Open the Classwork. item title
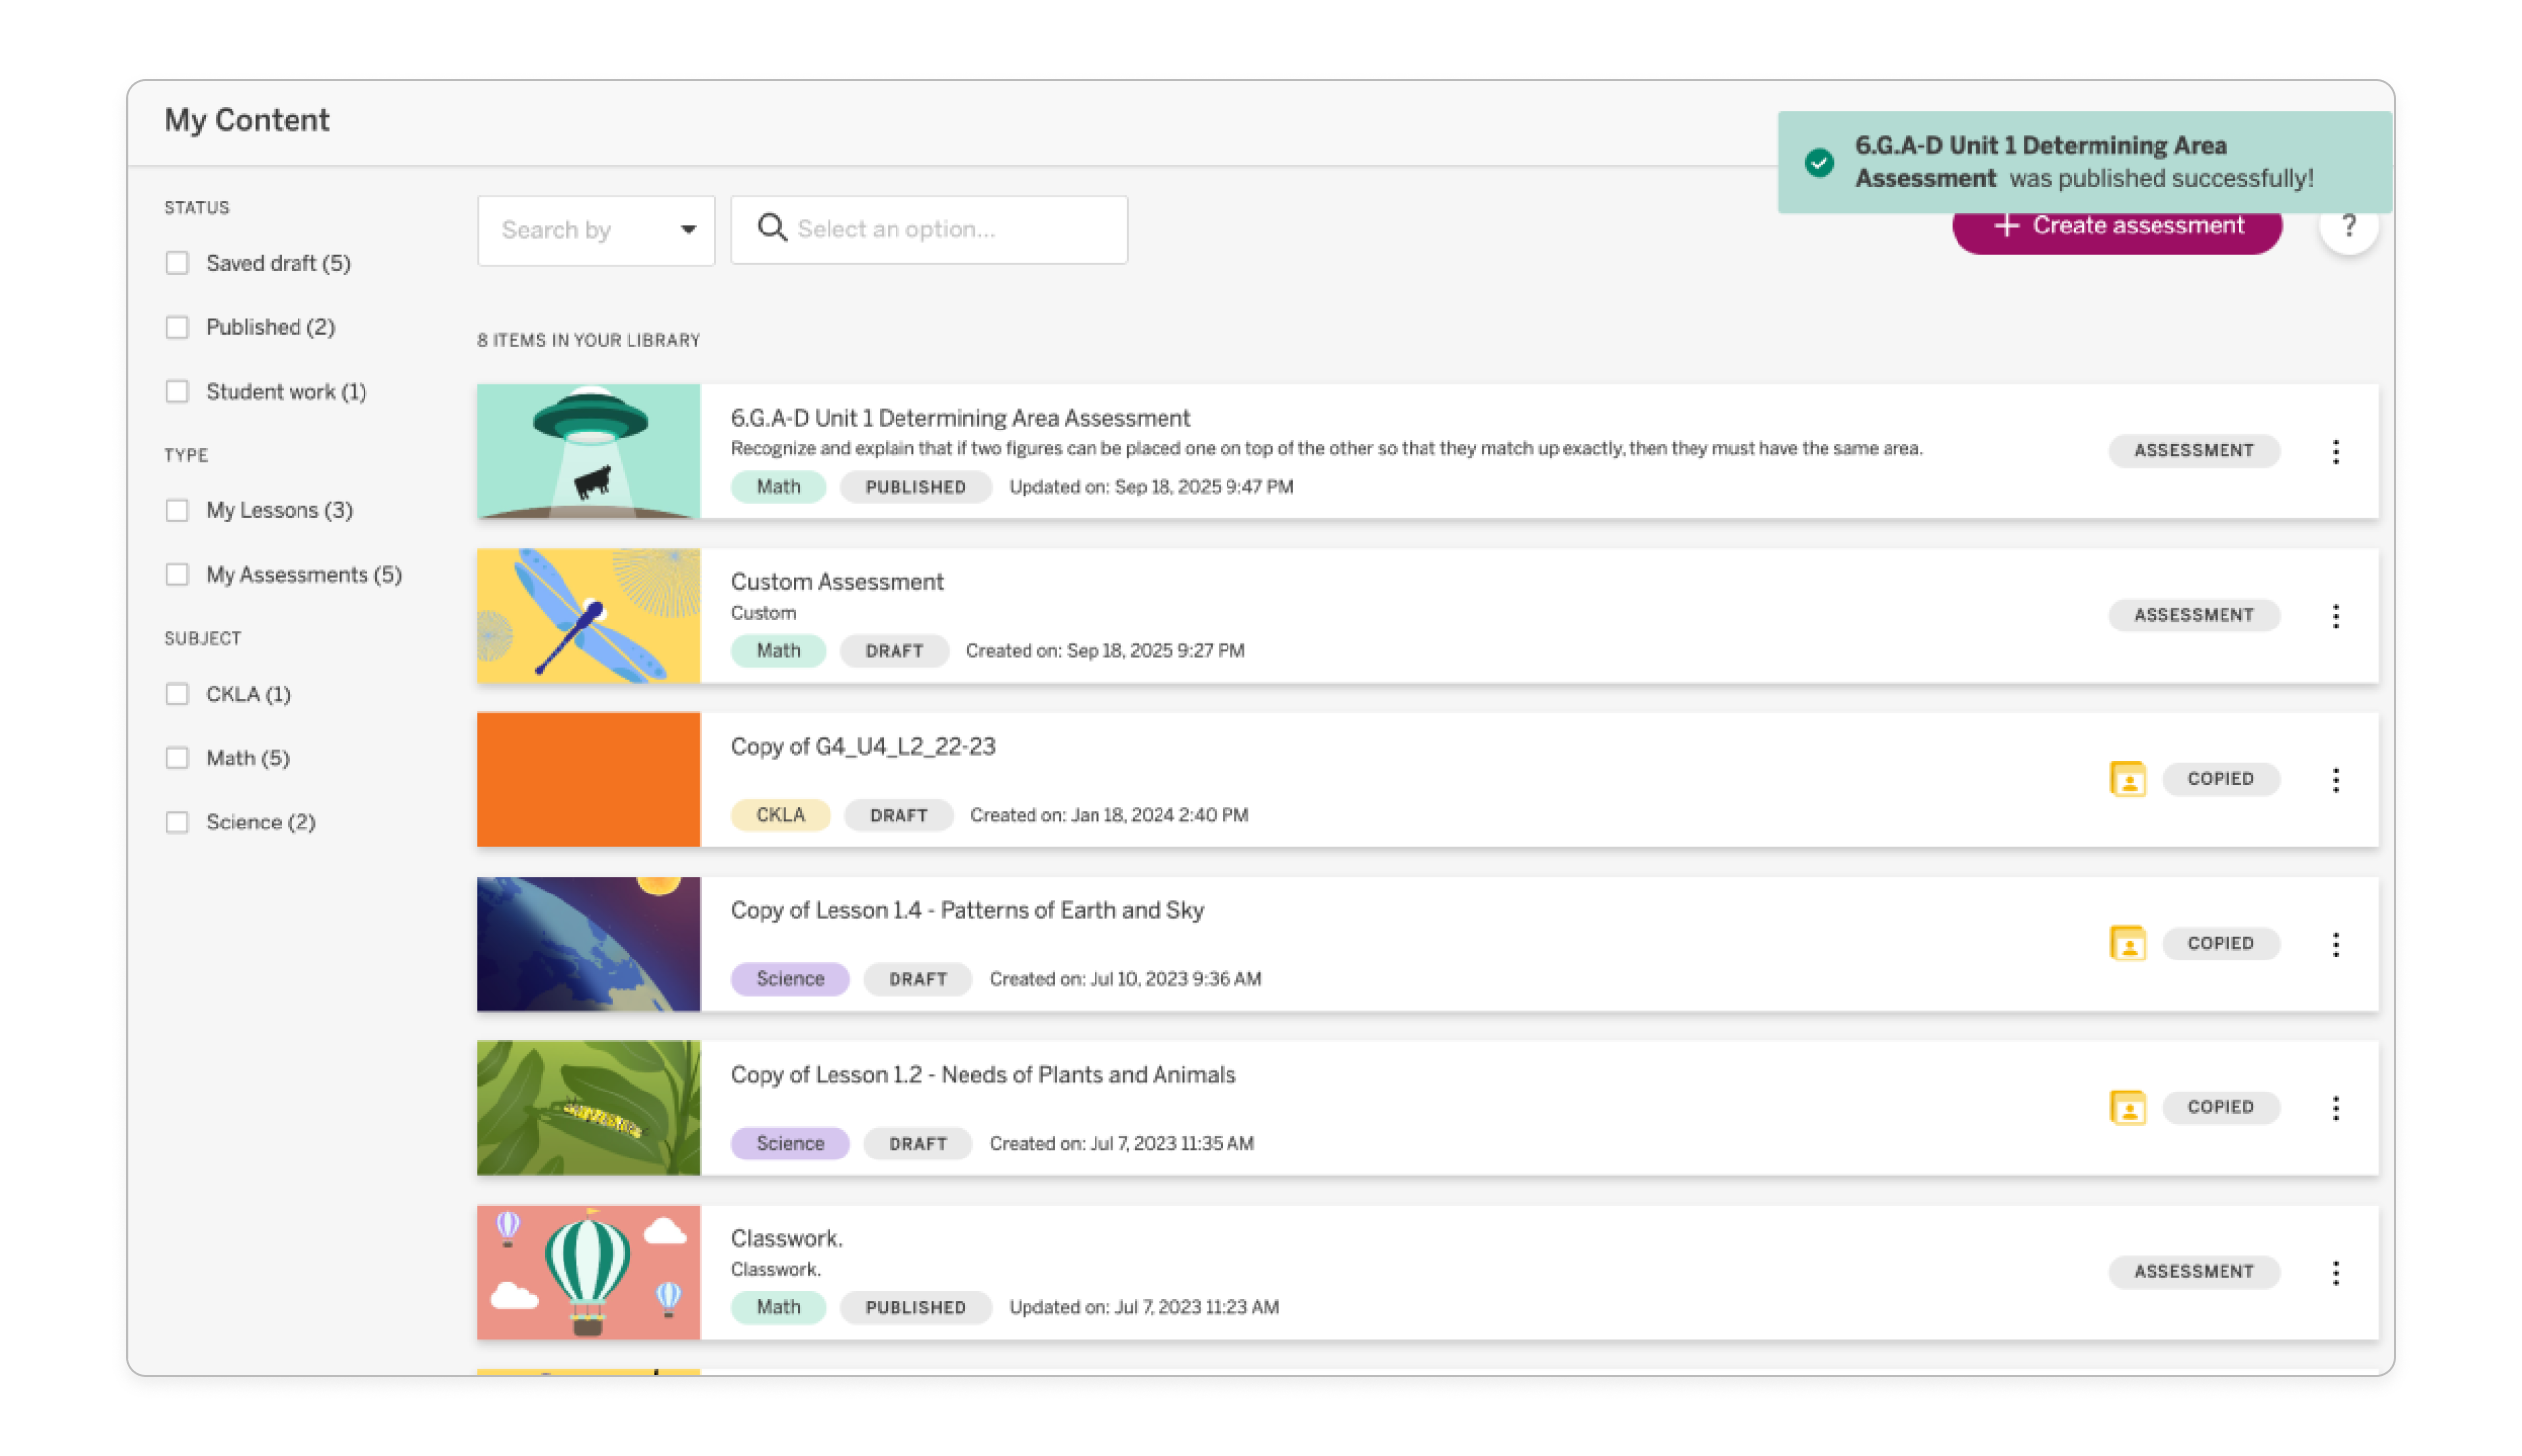 coord(786,1238)
